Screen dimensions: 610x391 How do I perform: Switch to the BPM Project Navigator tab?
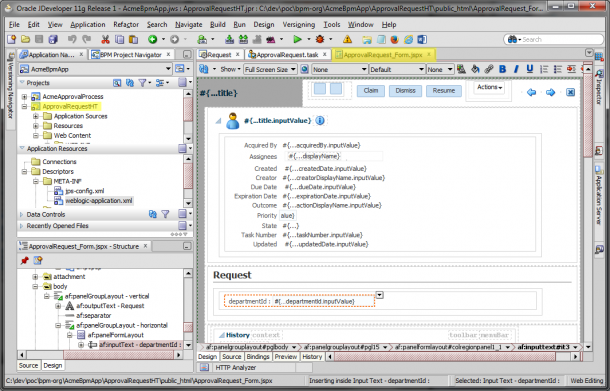pyautogui.click(x=131, y=55)
